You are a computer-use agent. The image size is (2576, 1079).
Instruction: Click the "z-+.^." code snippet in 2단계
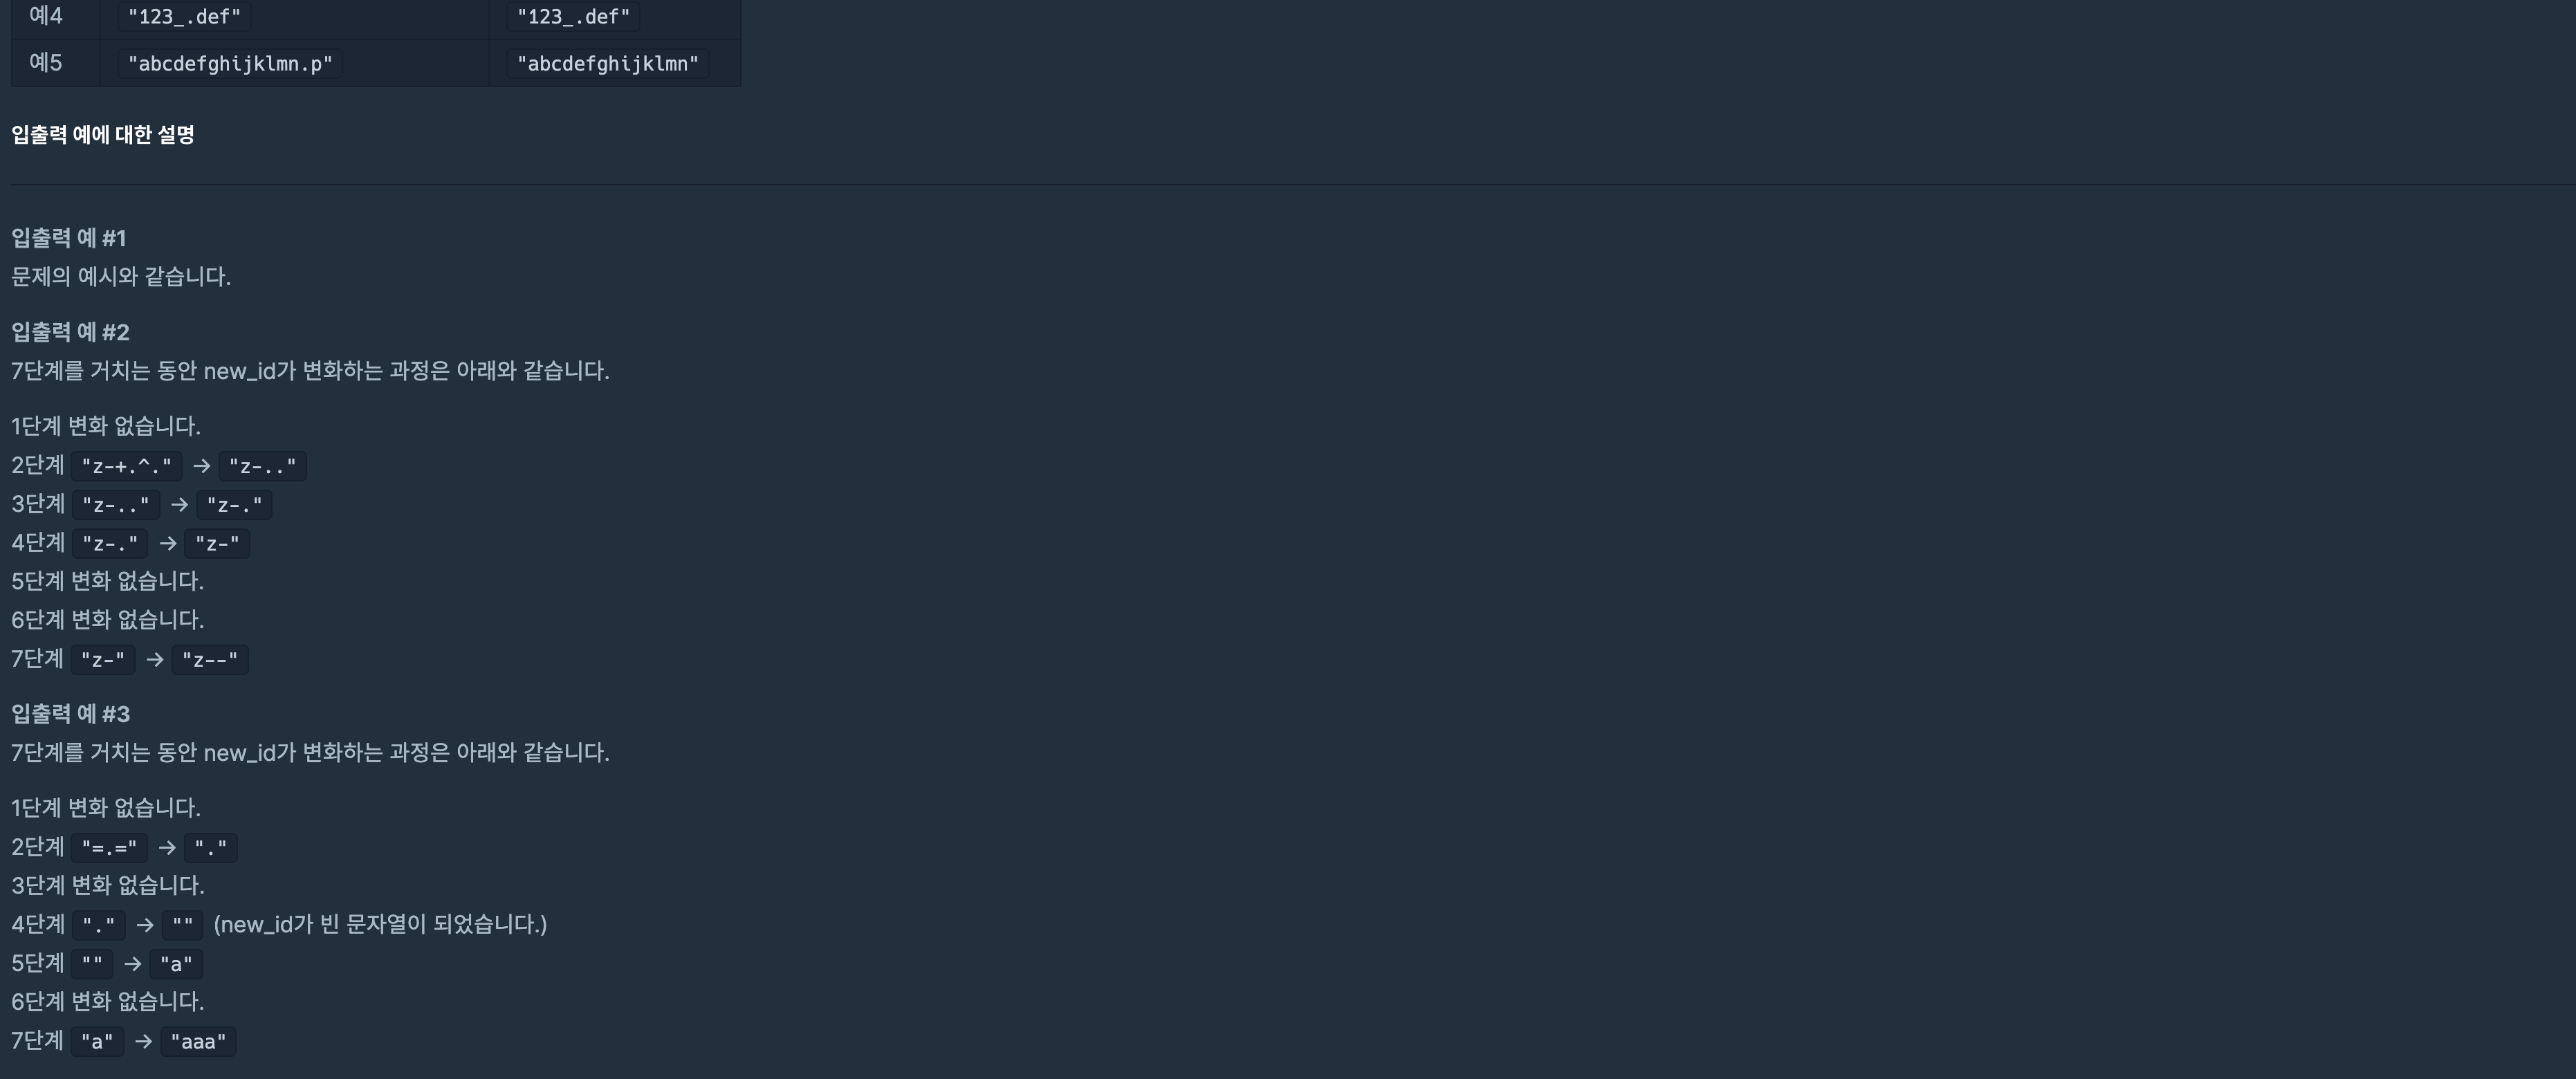coord(126,466)
